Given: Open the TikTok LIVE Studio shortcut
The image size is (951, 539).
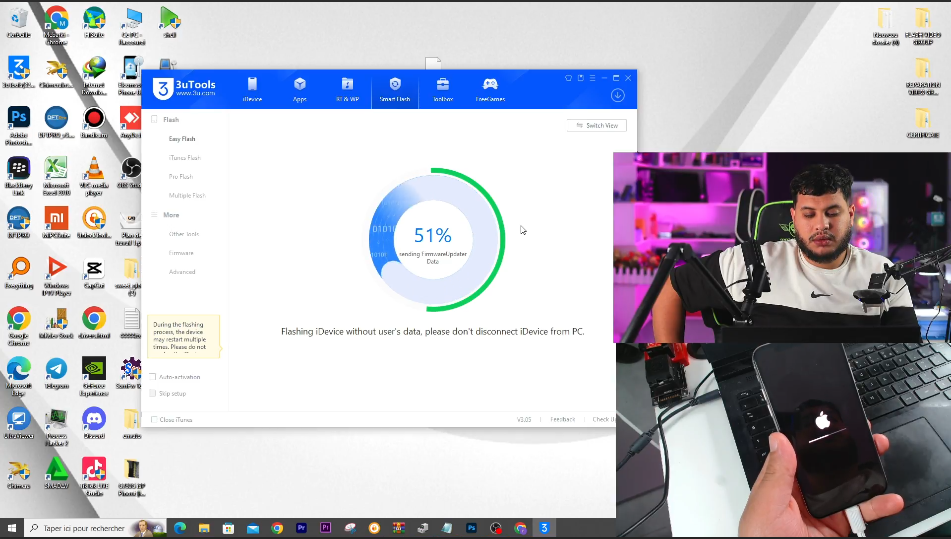Looking at the screenshot, I should (94, 477).
